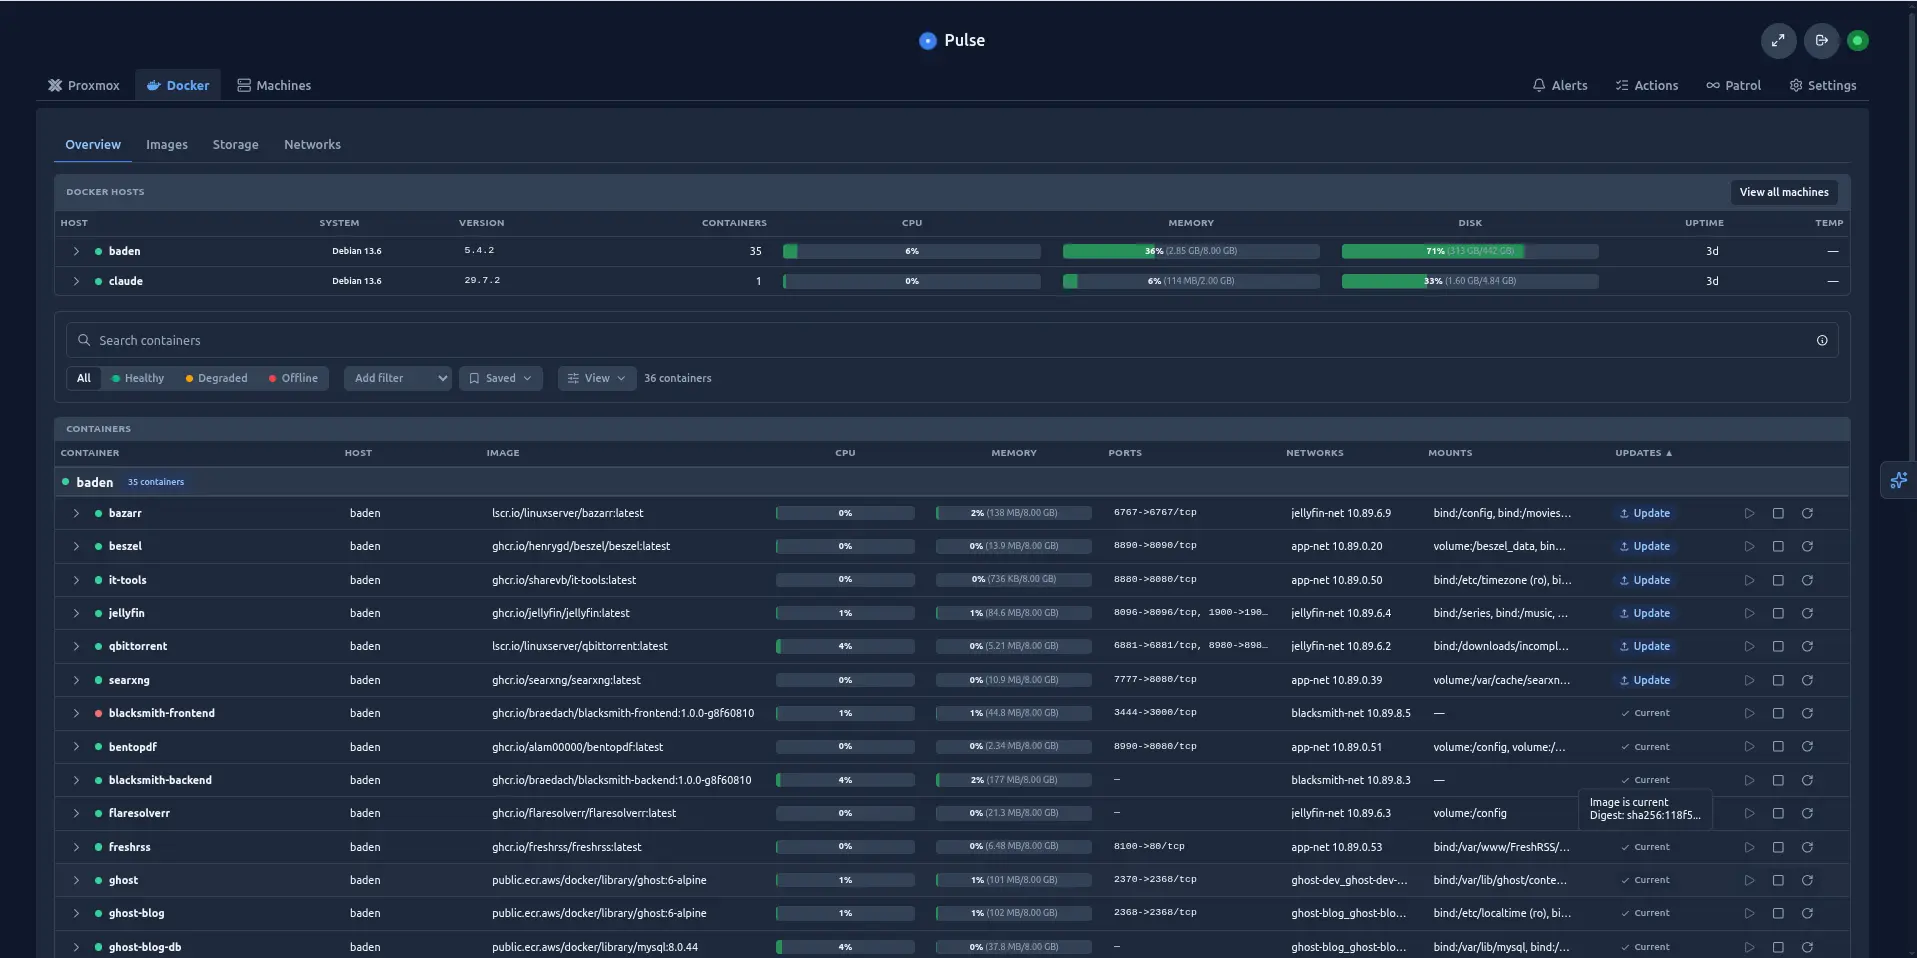Open the AI assistant sparkle panel
This screenshot has width=1917, height=958.
coord(1898,481)
